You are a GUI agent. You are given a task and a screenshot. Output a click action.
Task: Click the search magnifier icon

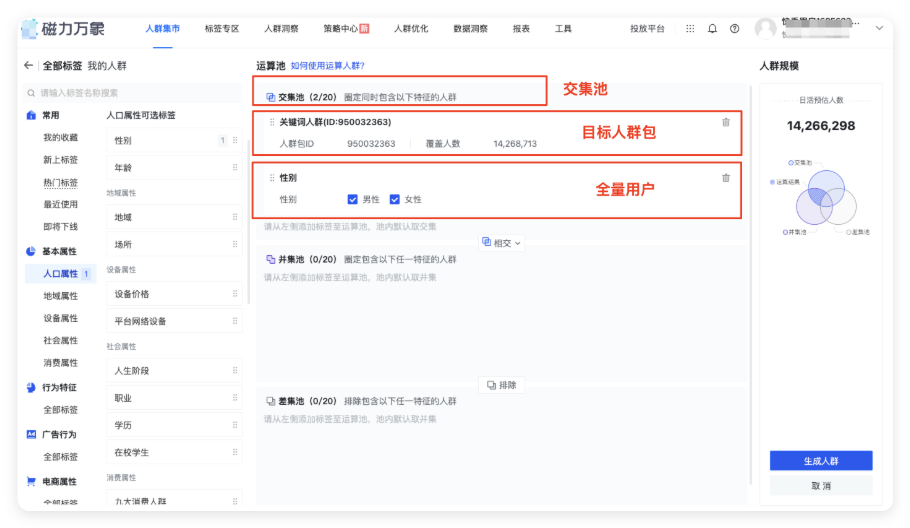[31, 93]
